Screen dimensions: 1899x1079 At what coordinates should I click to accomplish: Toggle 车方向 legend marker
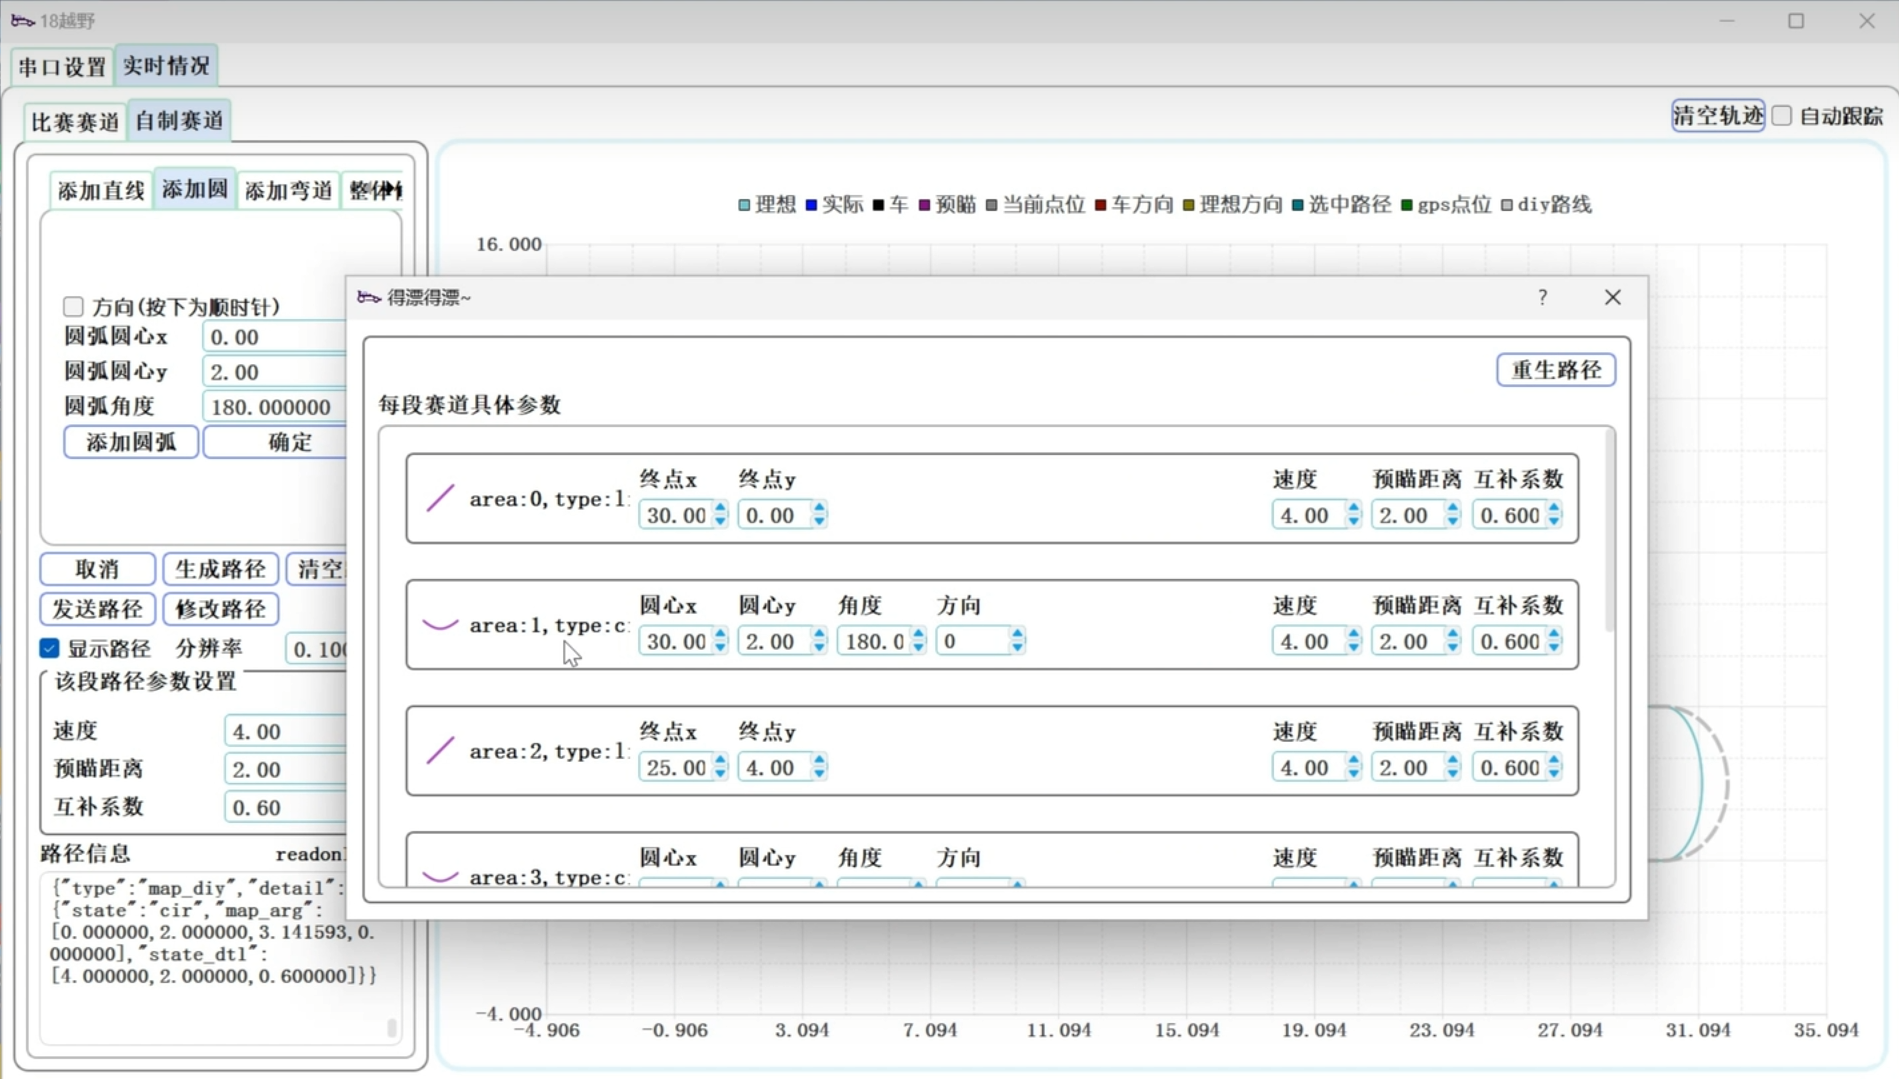(x=1100, y=205)
